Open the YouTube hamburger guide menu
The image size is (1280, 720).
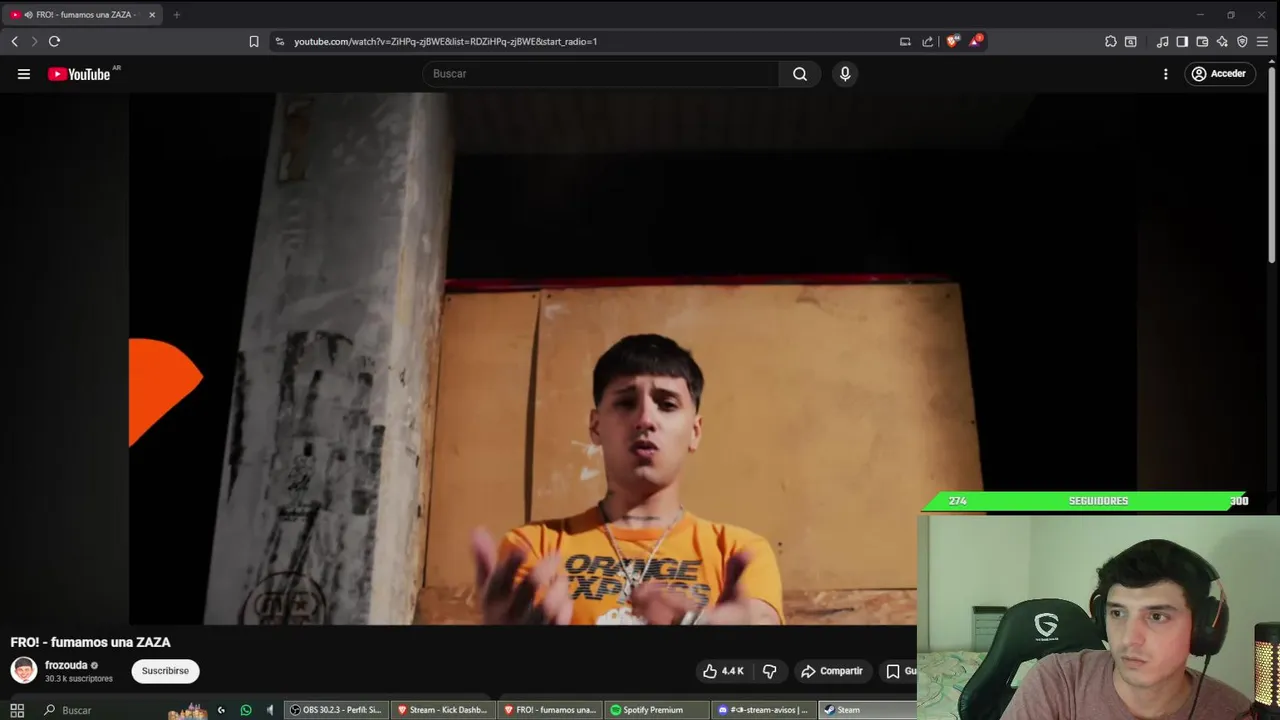pyautogui.click(x=24, y=74)
